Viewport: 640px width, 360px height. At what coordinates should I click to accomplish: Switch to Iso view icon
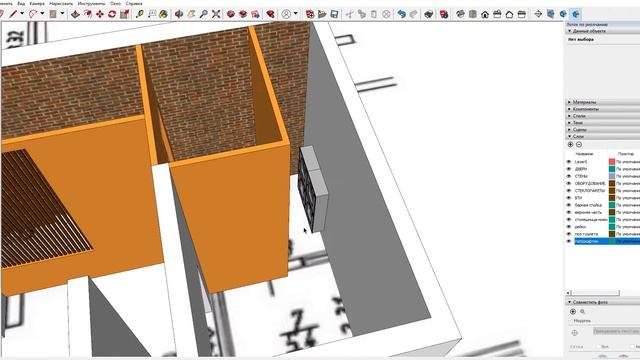[460, 14]
